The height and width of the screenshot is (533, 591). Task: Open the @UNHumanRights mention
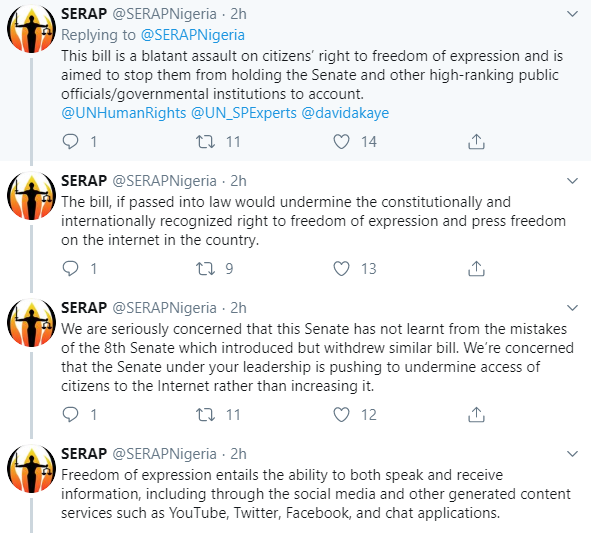(x=124, y=113)
